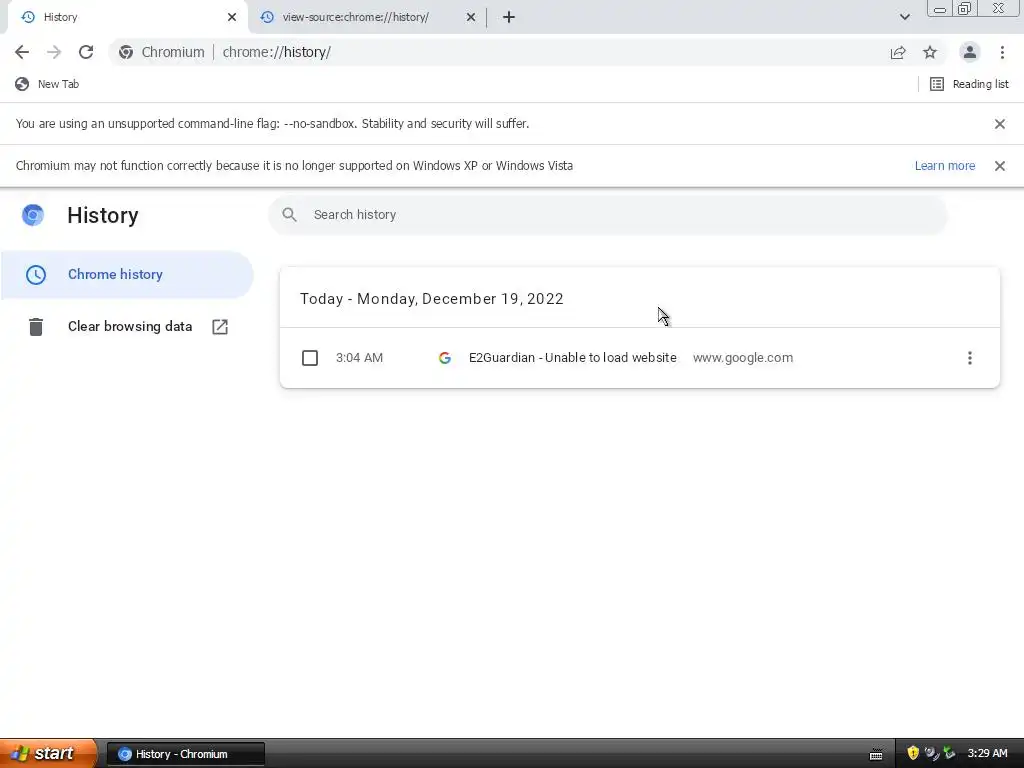Click the external link icon beside Clear browsing data
Image resolution: width=1024 pixels, height=768 pixels.
point(220,327)
